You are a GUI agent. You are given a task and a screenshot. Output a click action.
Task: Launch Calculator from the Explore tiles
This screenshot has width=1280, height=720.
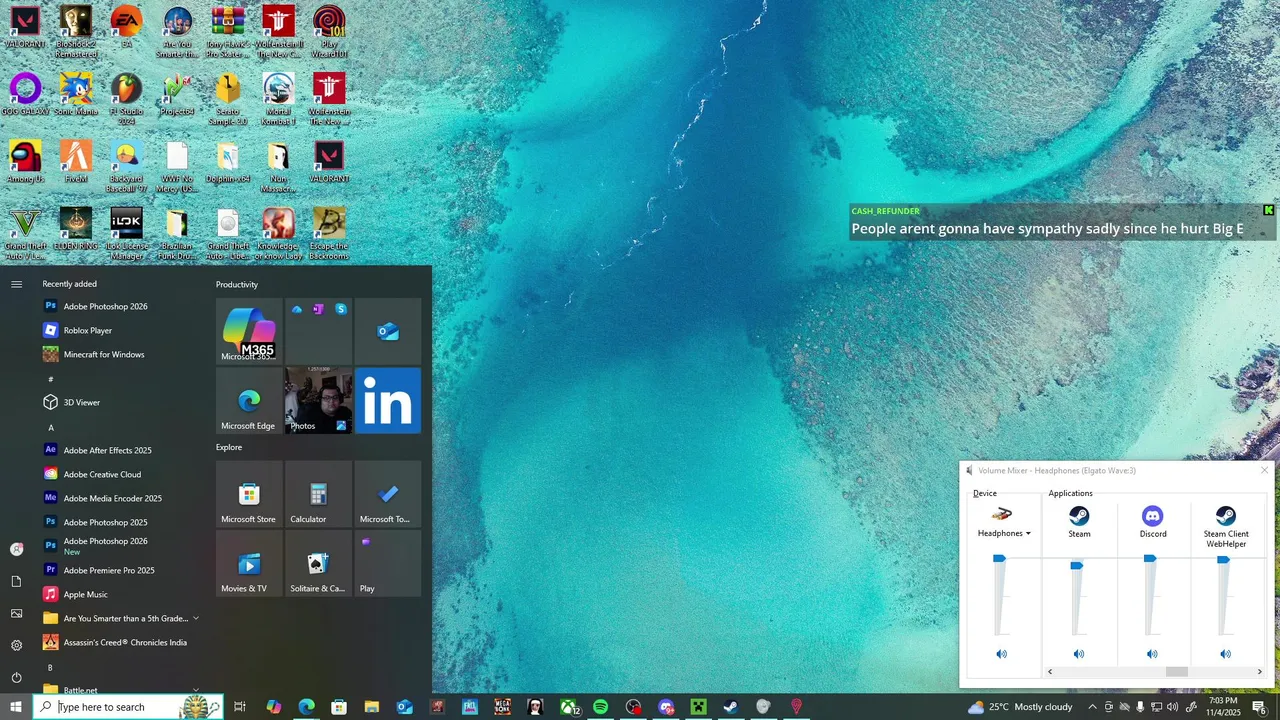[x=318, y=494]
